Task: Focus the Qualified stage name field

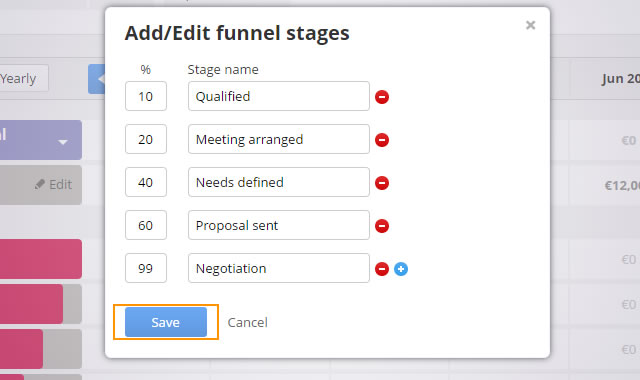Action: click(279, 96)
